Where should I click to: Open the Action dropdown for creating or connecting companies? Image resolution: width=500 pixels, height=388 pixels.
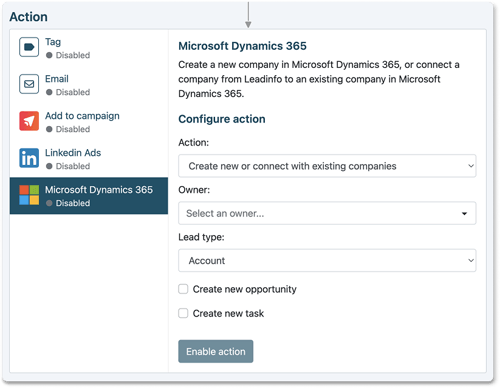[327, 166]
